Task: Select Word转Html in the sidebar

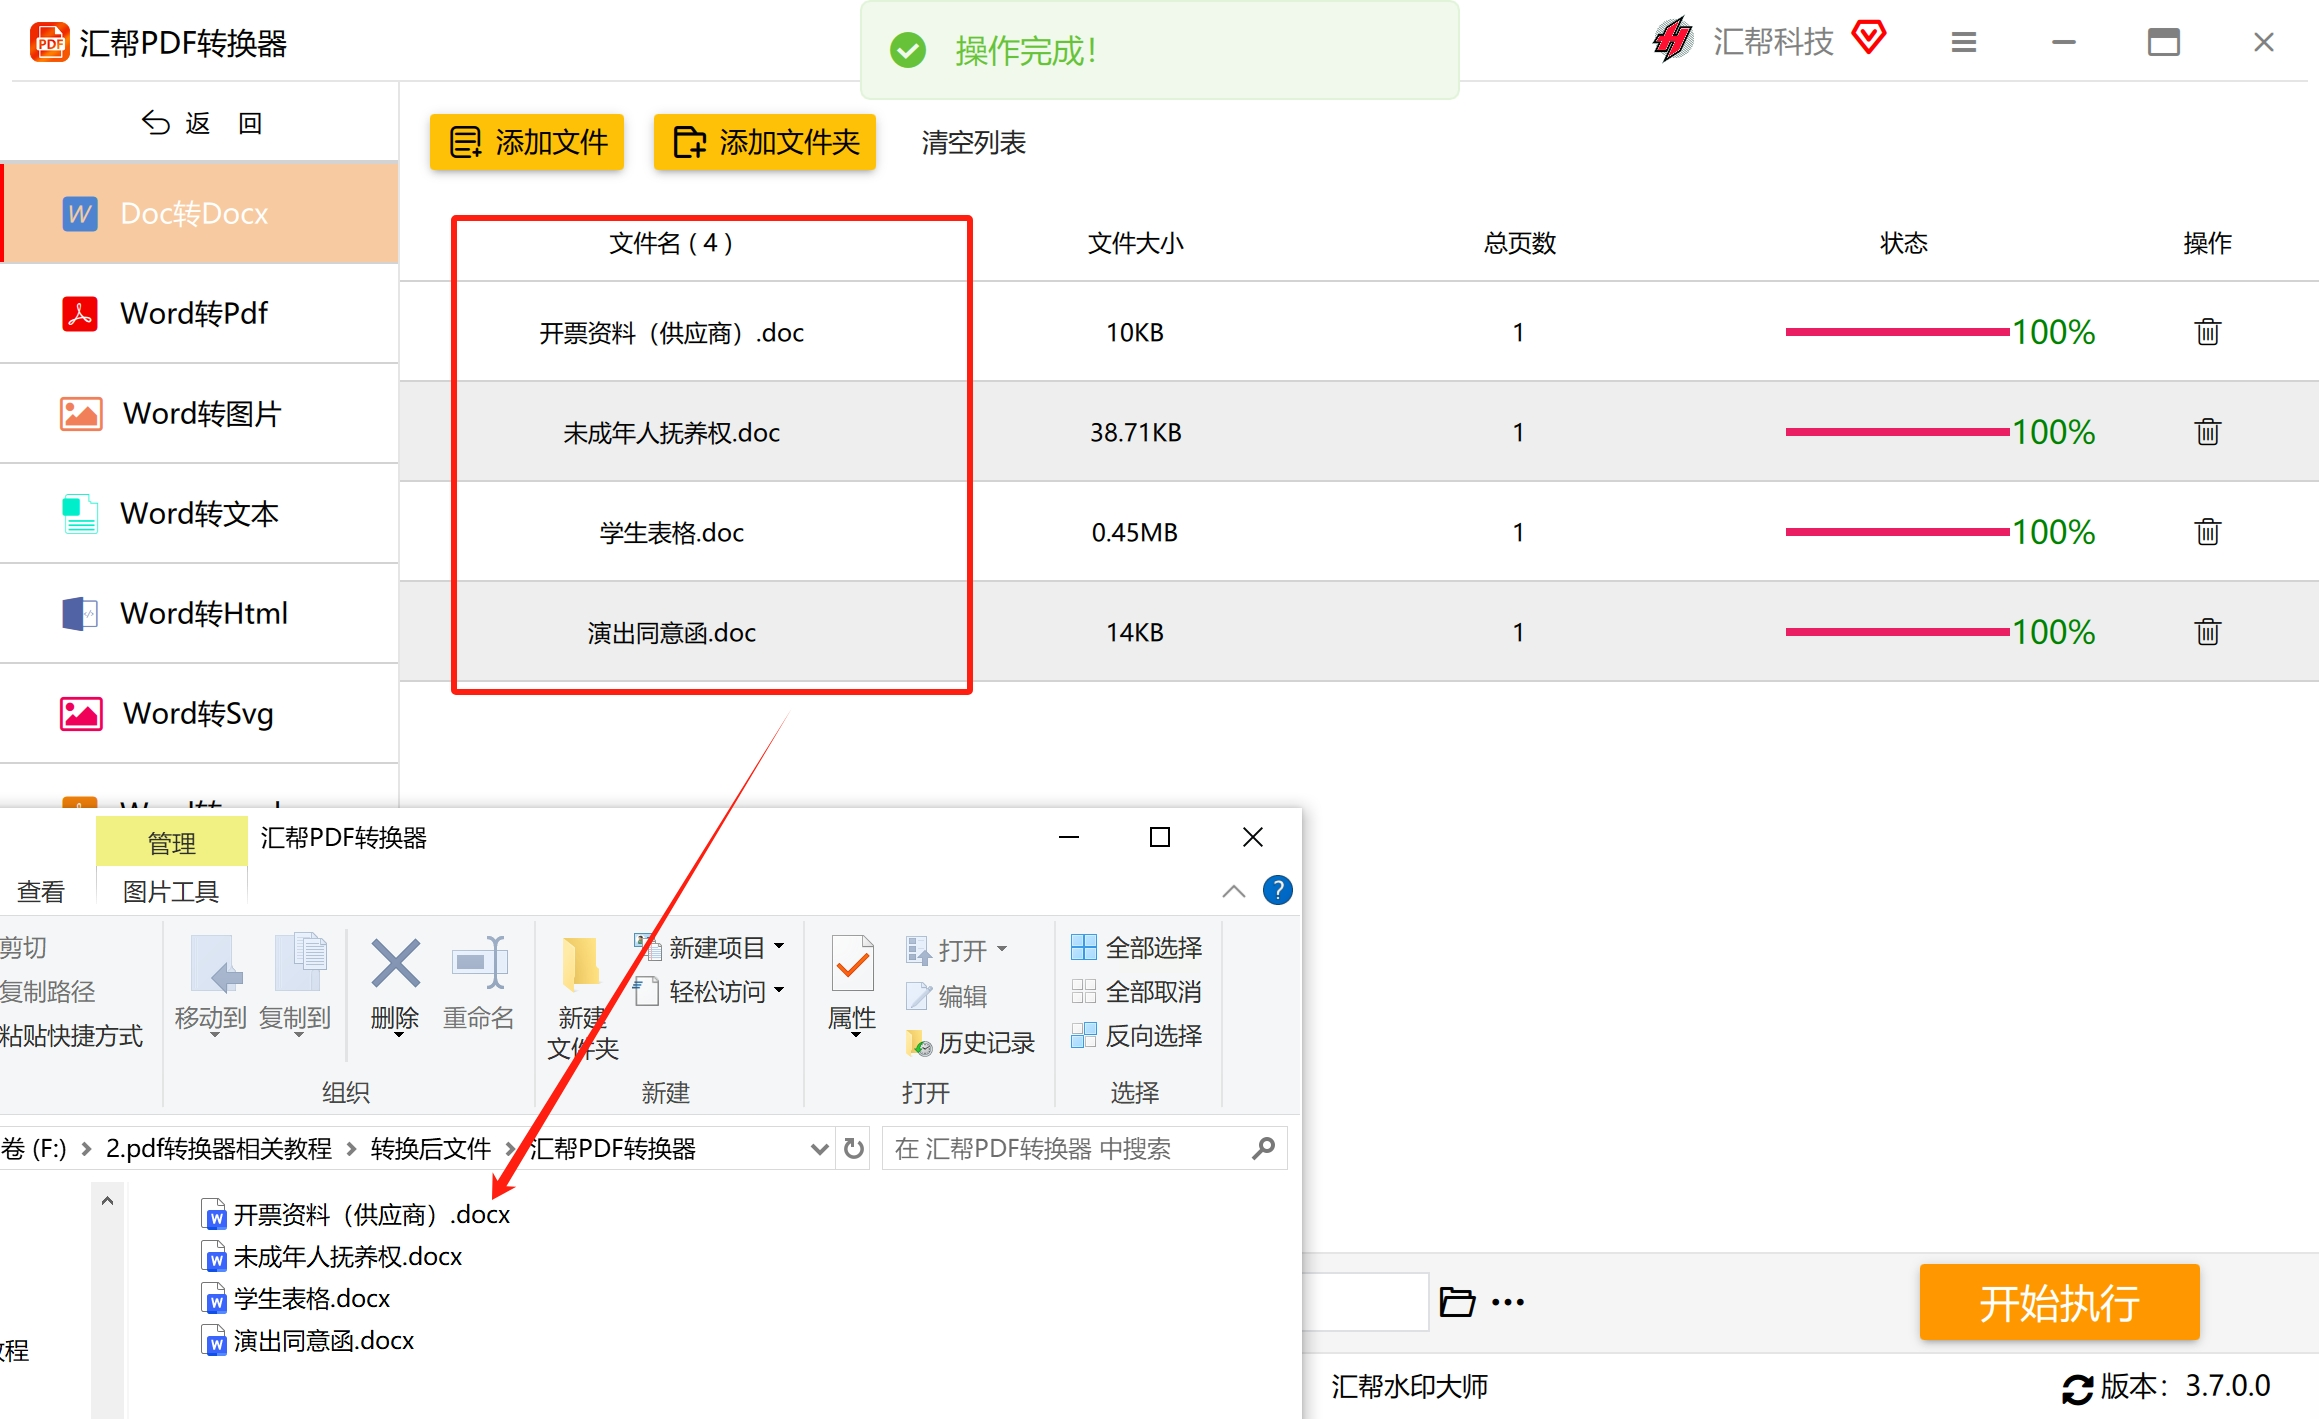Action: [x=204, y=613]
